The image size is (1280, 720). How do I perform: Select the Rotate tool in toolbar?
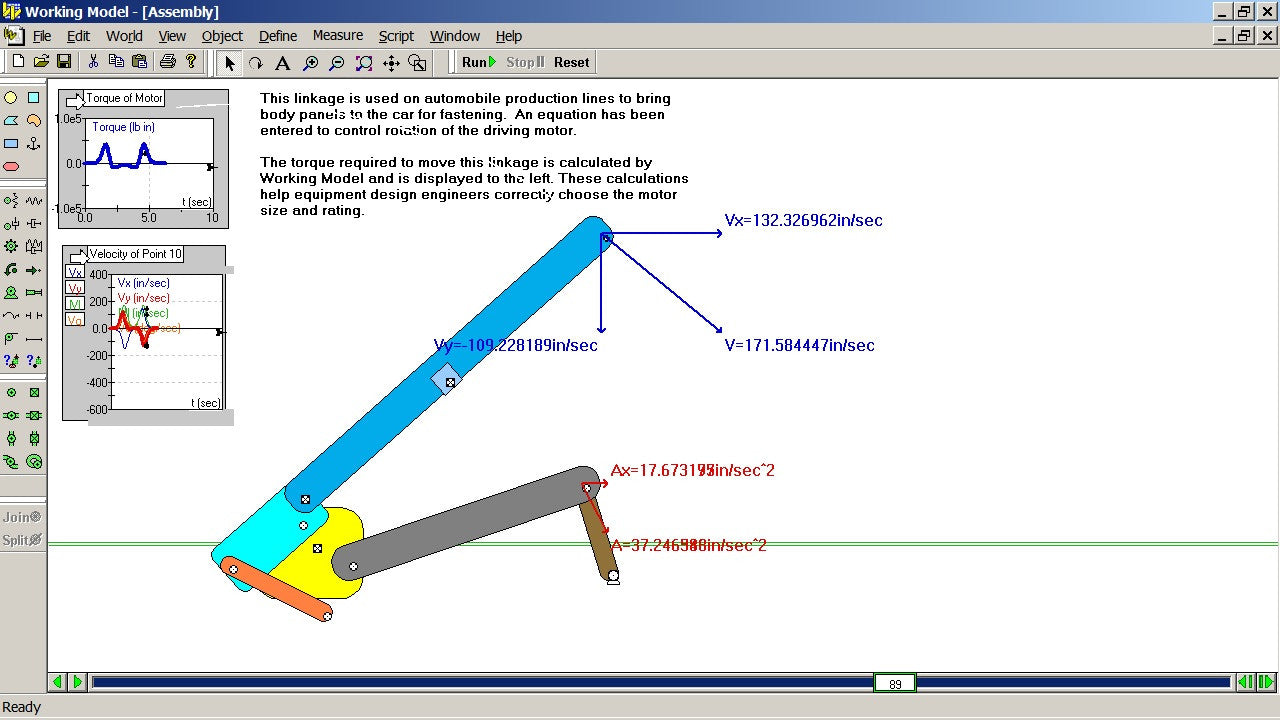(256, 63)
